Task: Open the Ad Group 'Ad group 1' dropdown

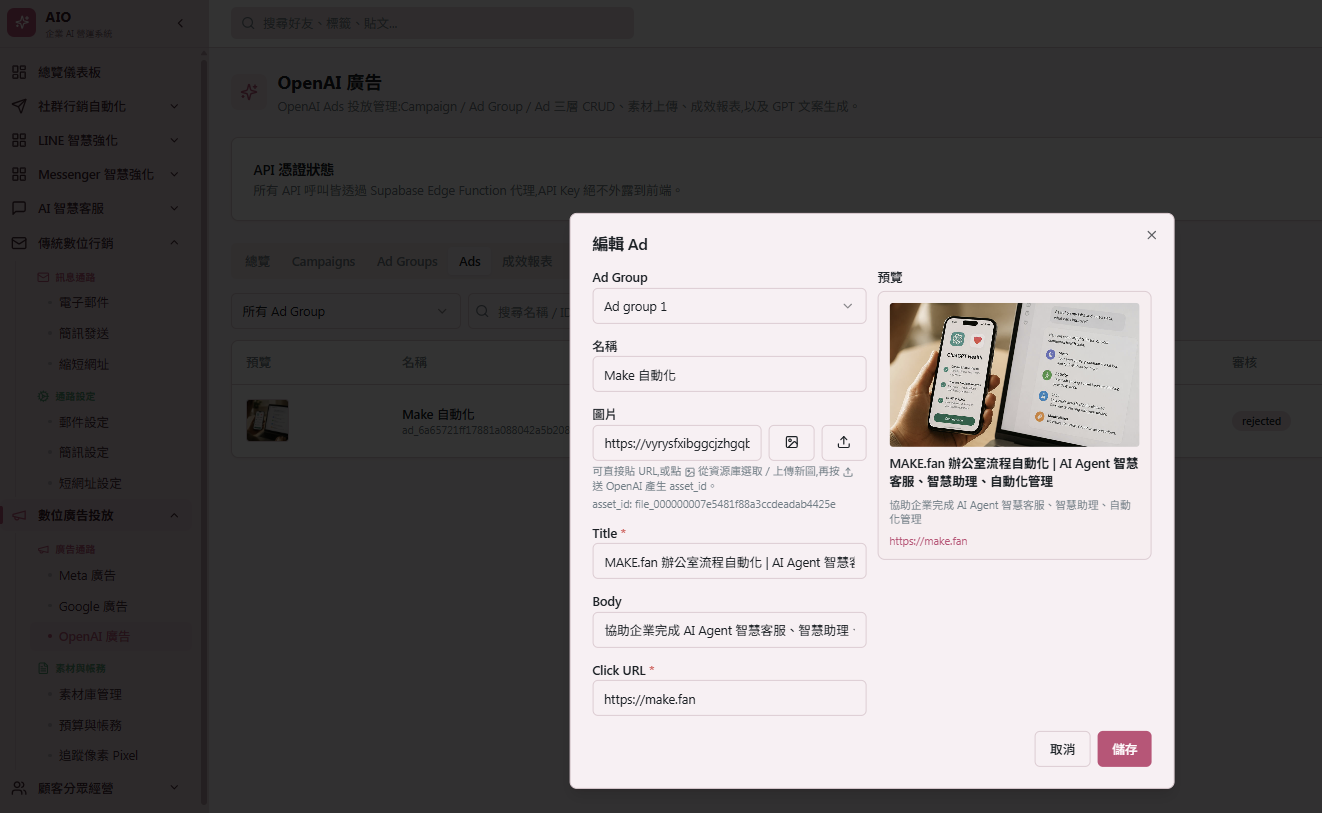Action: pyautogui.click(x=729, y=306)
